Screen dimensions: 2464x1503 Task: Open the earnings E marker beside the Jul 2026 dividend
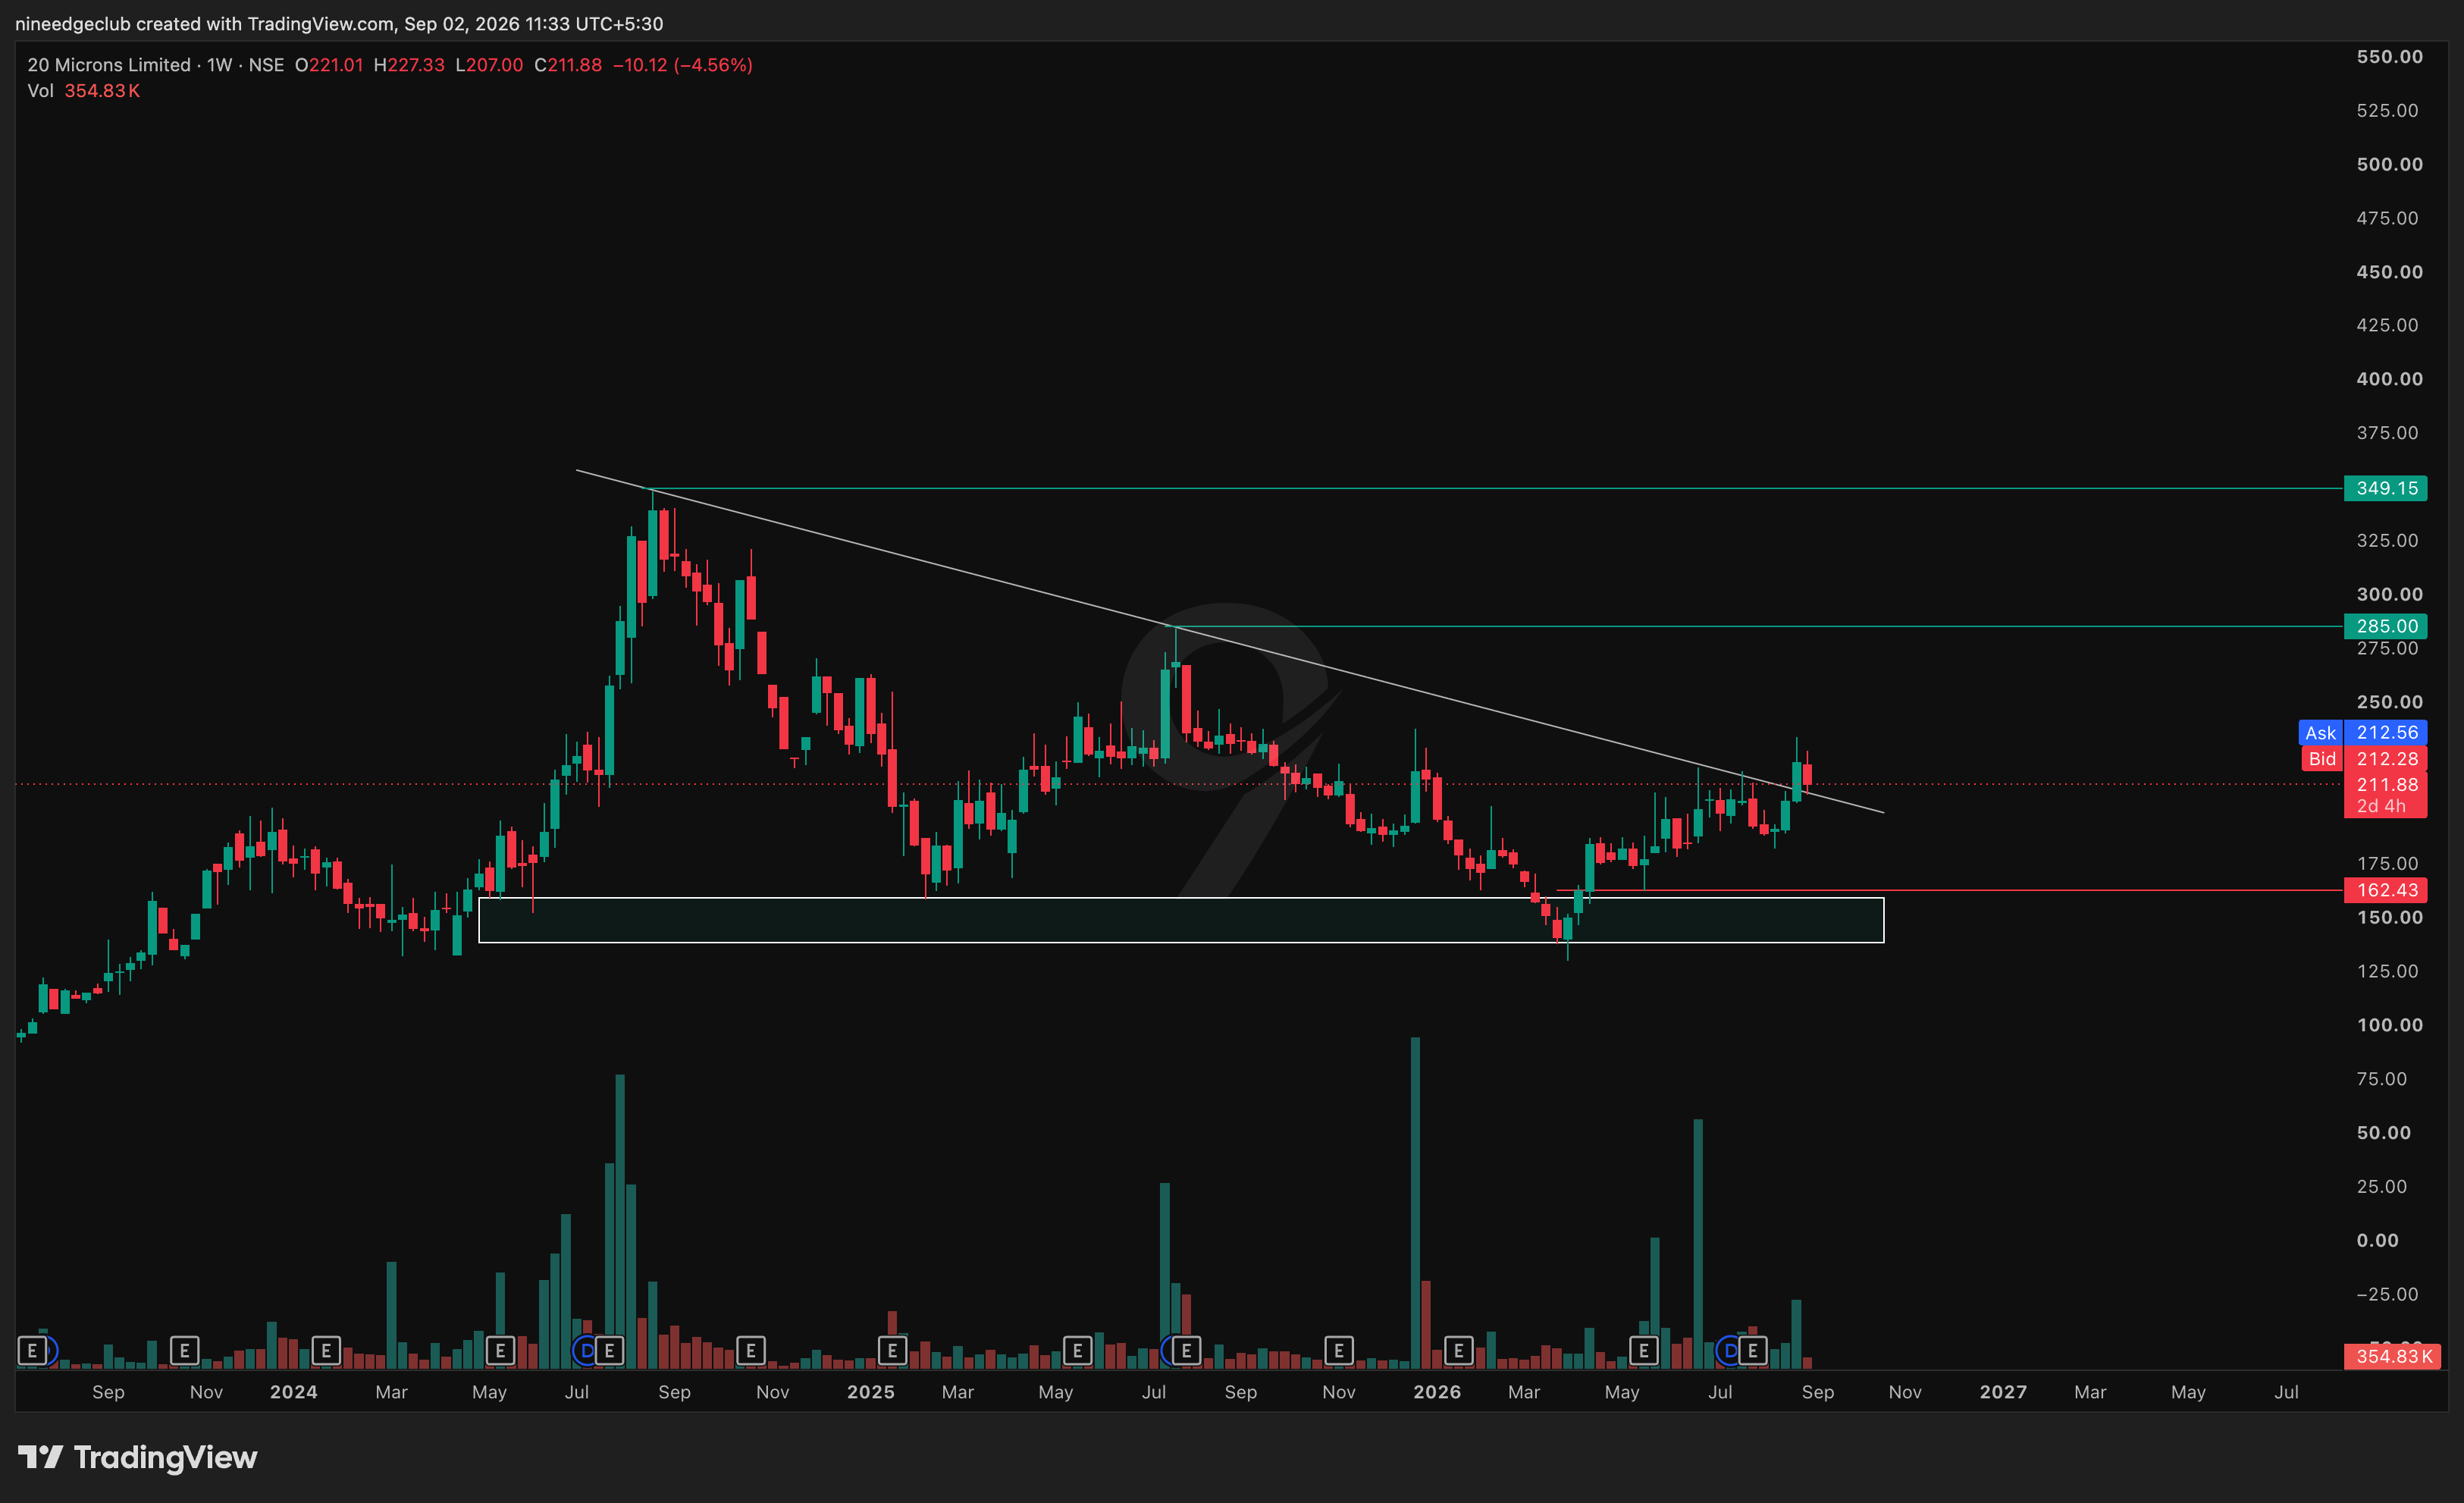click(1752, 1351)
